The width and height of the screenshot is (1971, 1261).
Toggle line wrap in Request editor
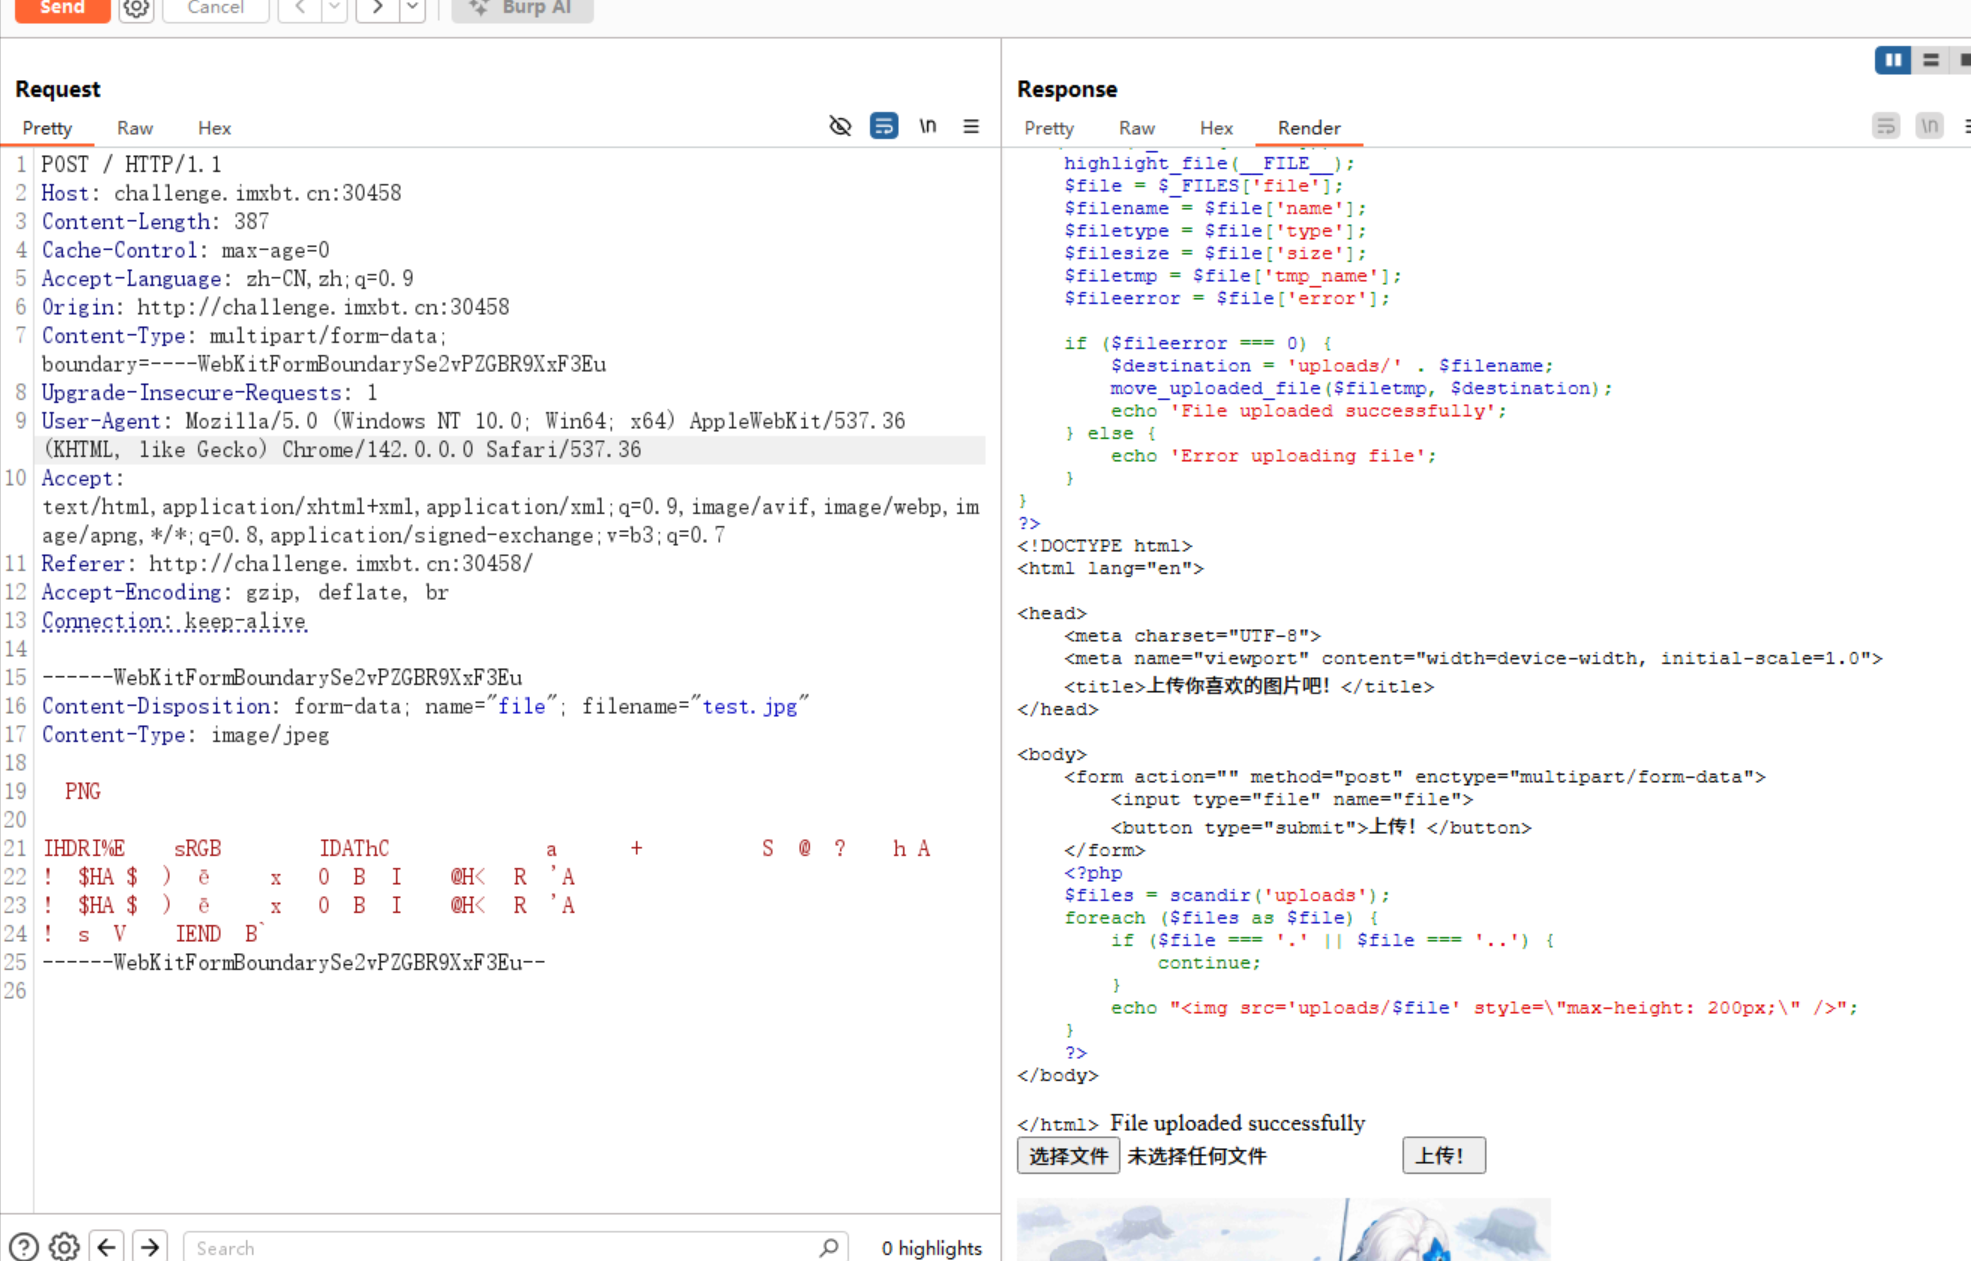click(x=884, y=126)
